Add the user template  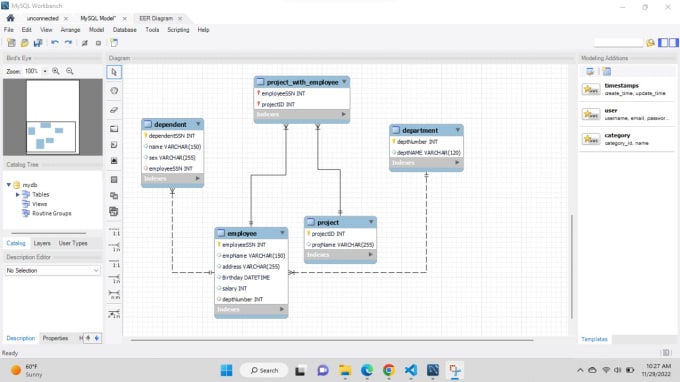tap(627, 114)
